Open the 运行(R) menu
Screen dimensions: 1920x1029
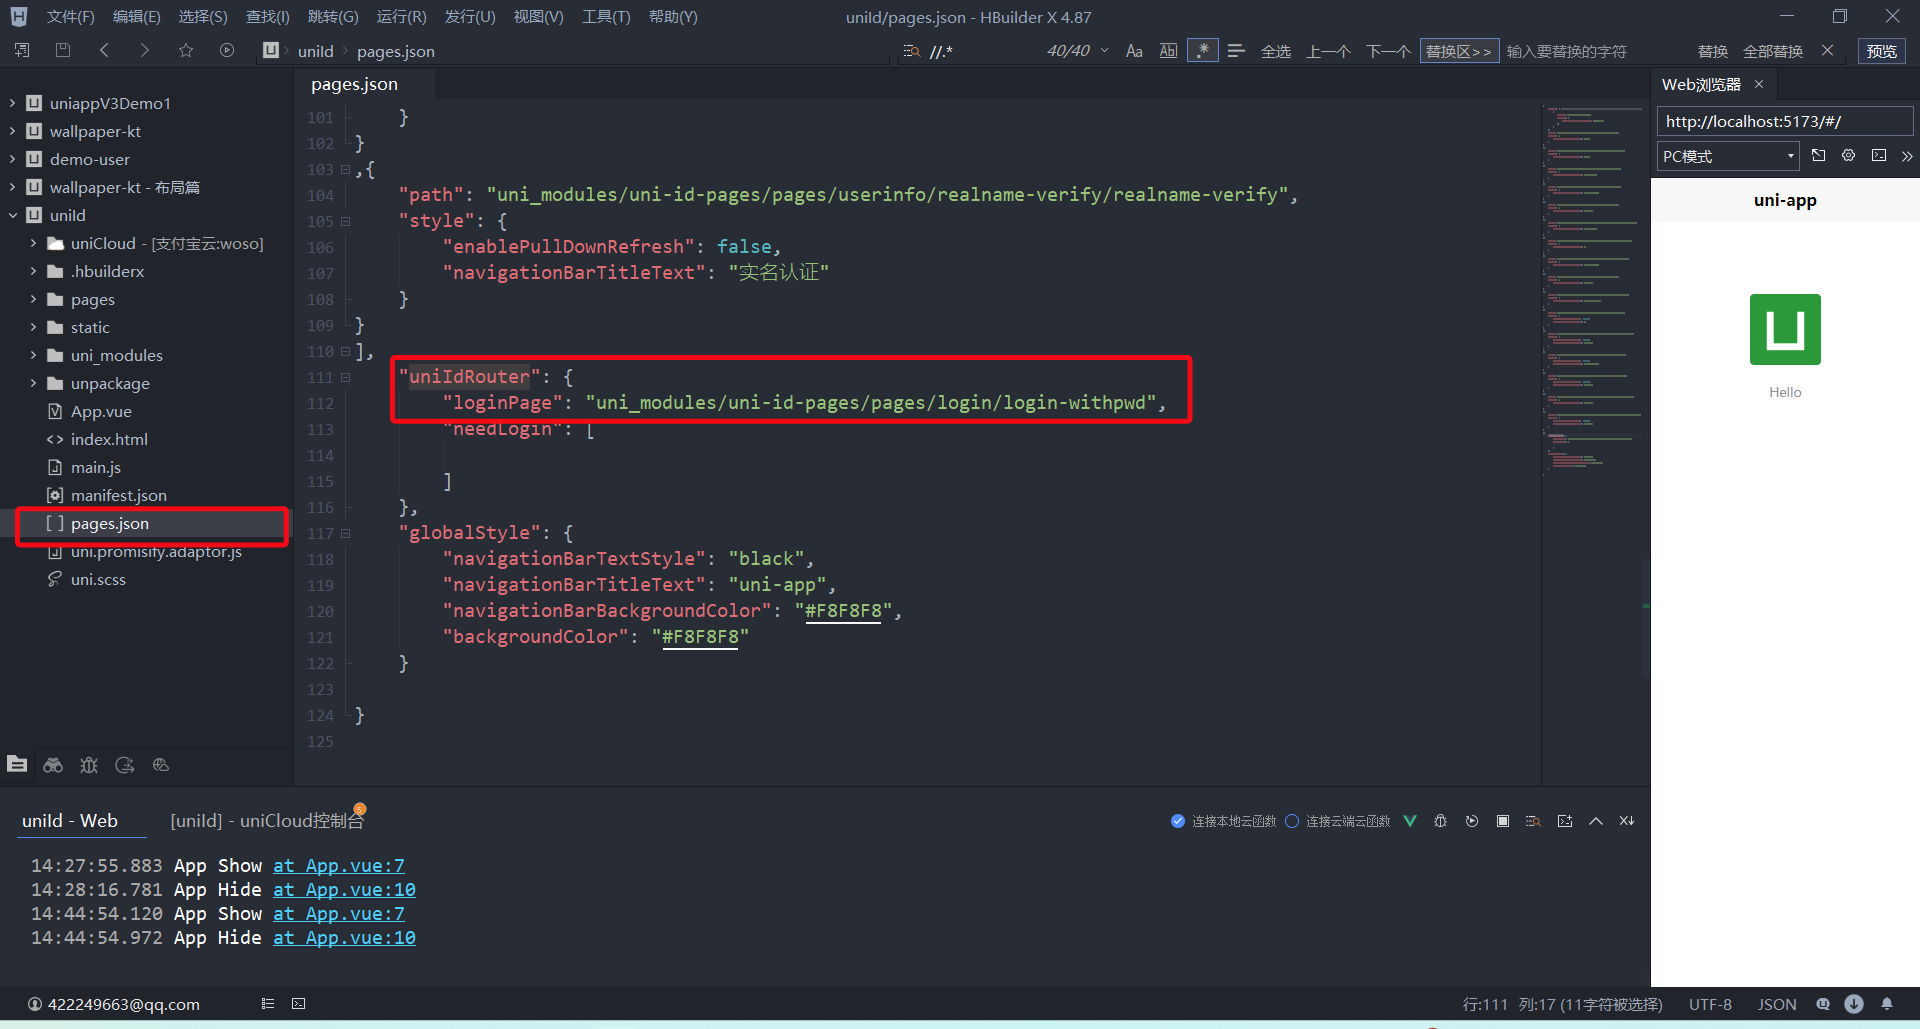click(401, 17)
